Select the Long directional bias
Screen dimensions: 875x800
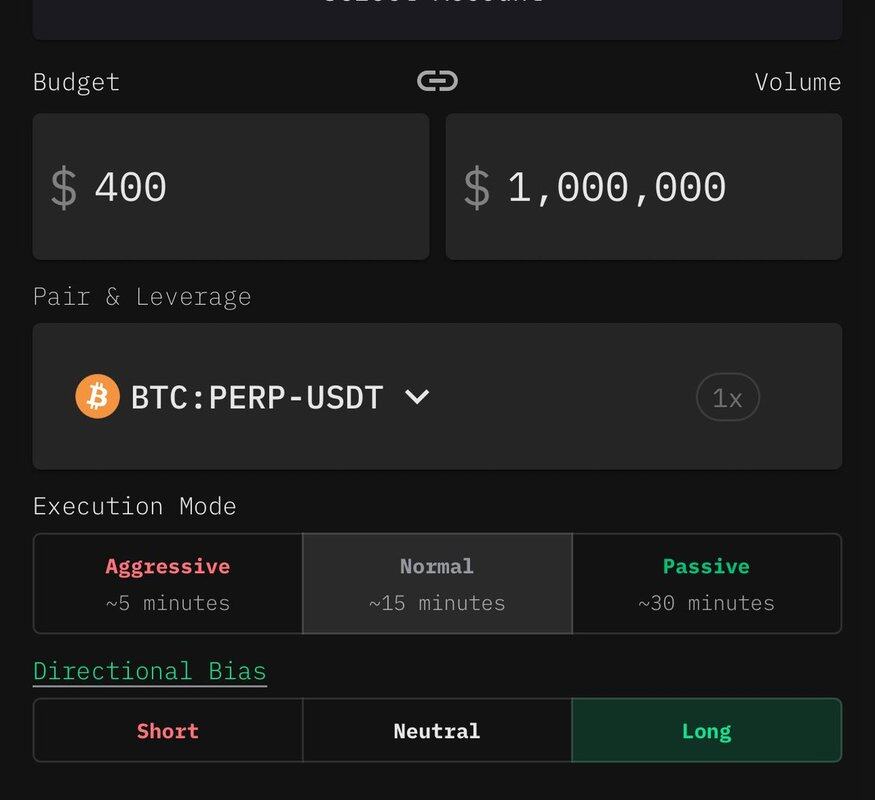(x=706, y=731)
